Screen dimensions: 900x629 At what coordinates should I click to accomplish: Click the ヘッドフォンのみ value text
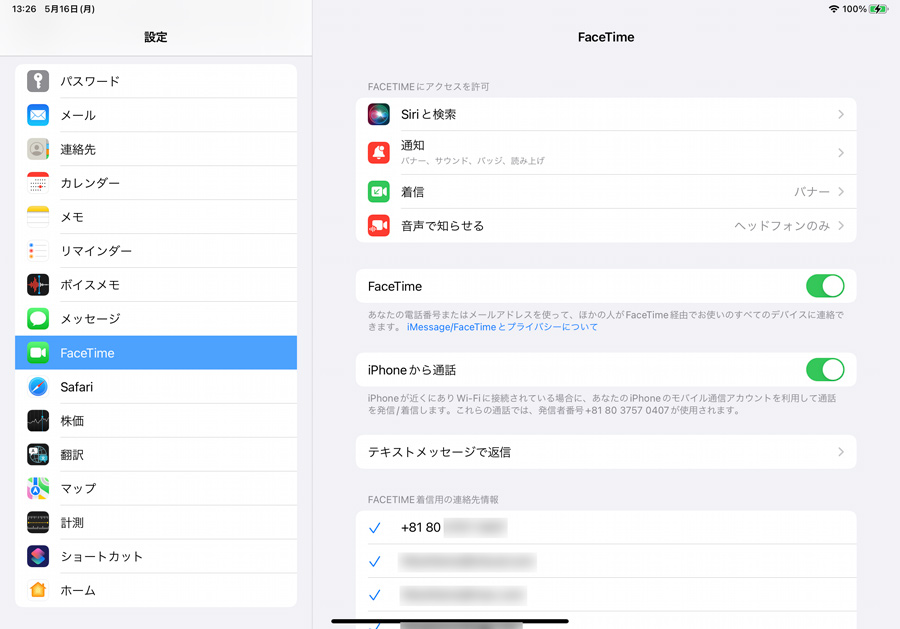tap(782, 226)
